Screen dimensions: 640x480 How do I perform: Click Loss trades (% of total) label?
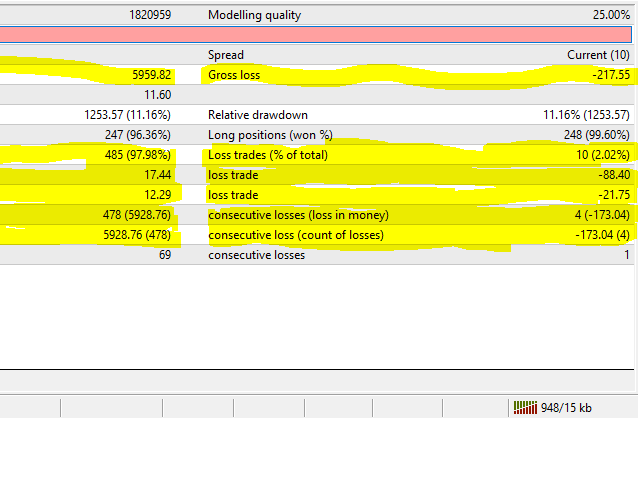pyautogui.click(x=268, y=155)
